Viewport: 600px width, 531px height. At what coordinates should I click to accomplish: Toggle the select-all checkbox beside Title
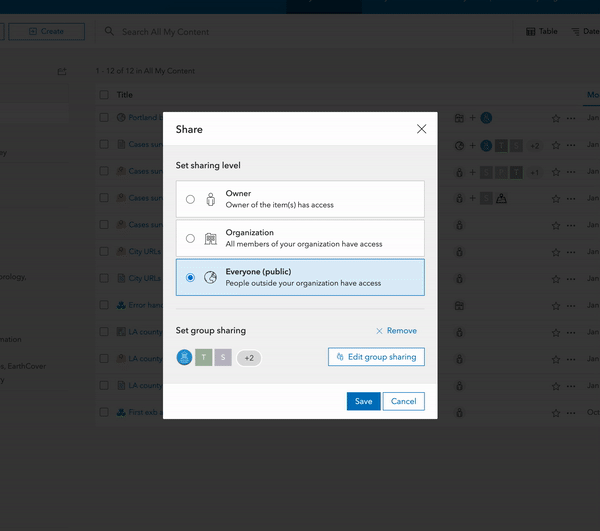(104, 95)
